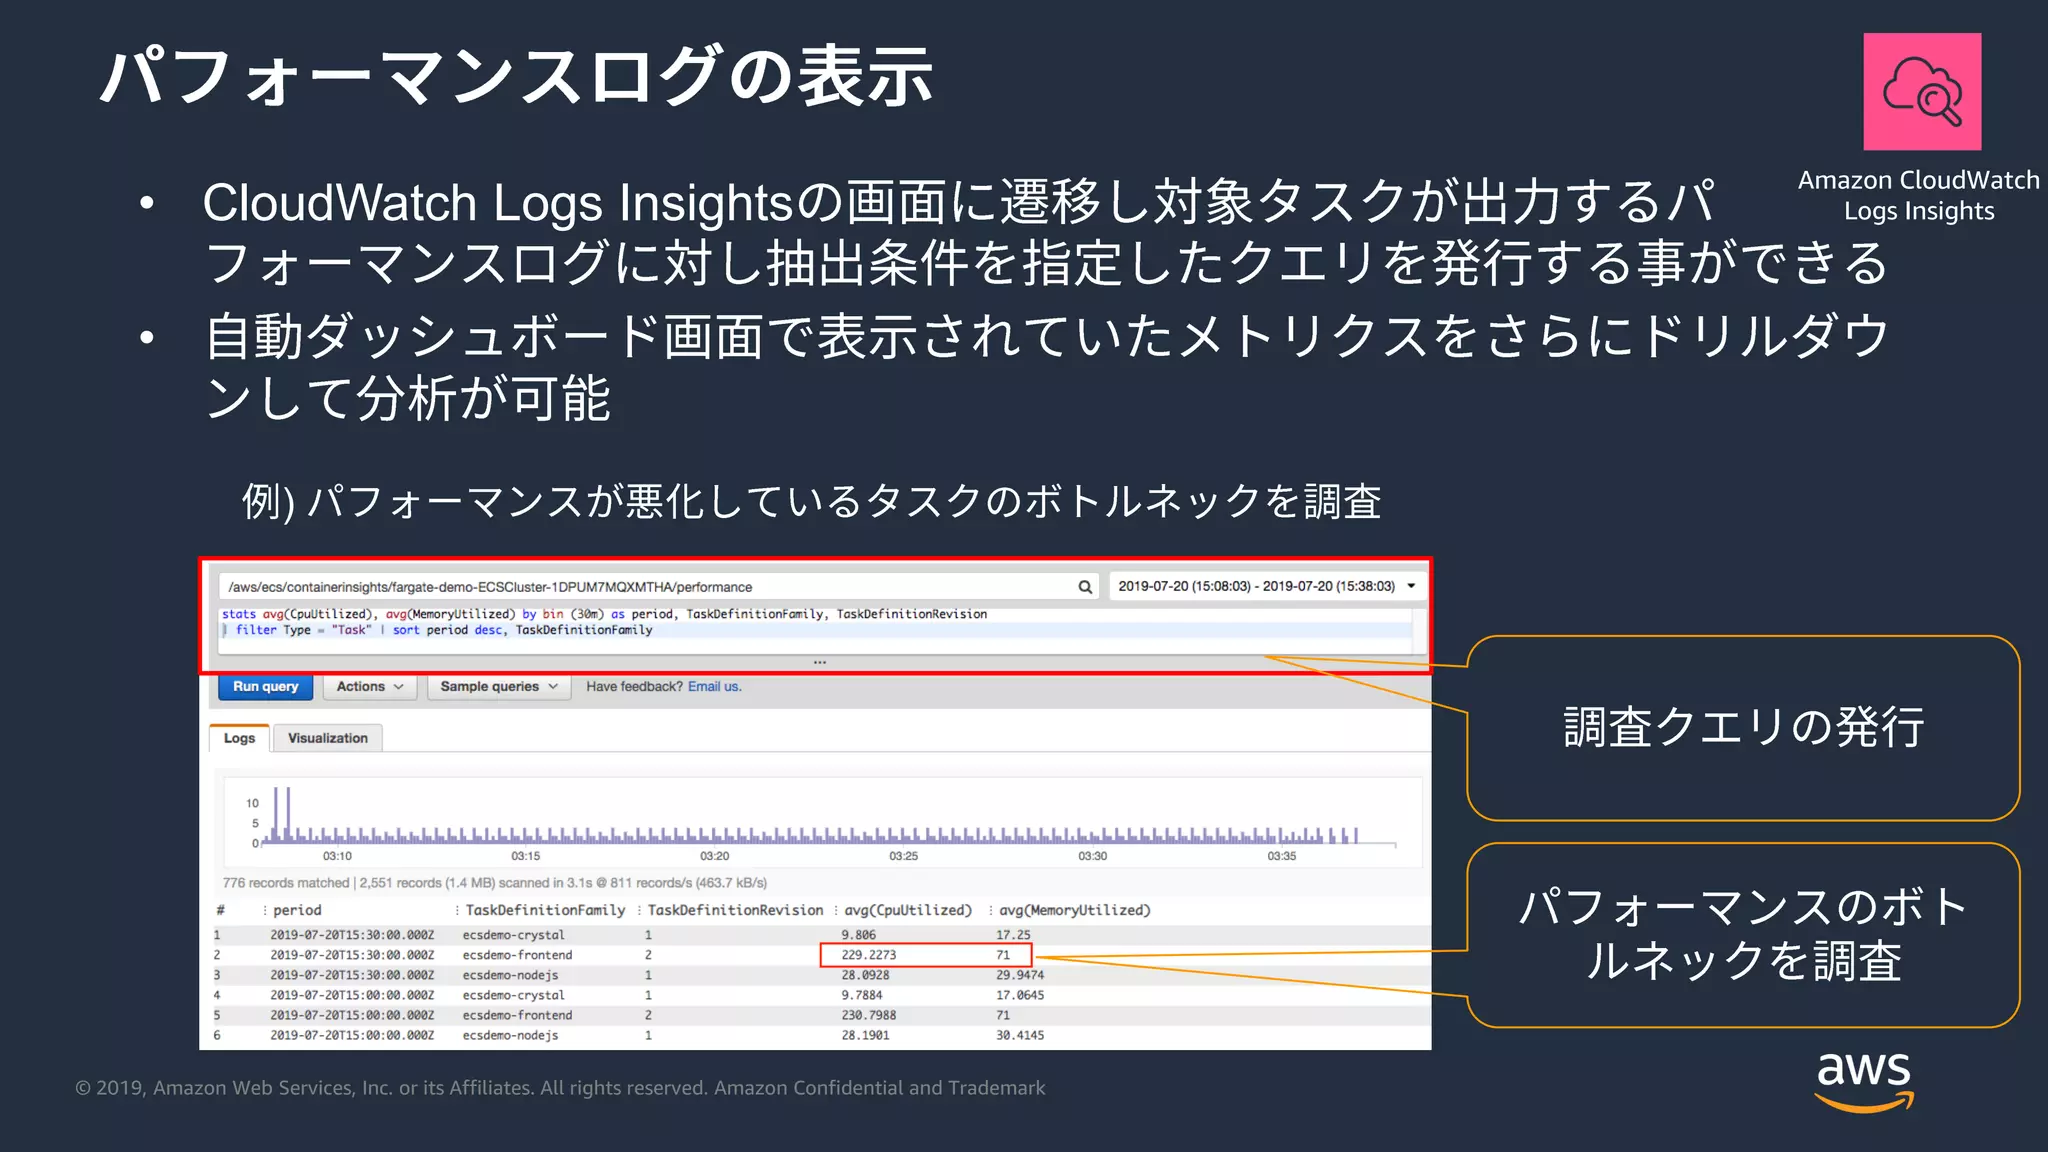Select the 2019-07-20 time range field

[1267, 586]
